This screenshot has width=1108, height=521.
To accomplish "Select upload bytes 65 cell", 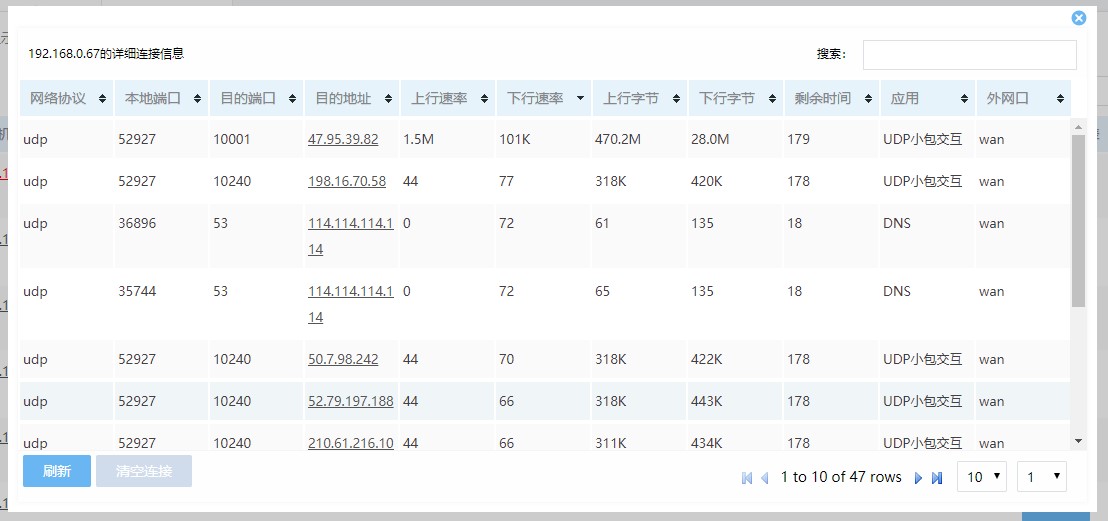I will pyautogui.click(x=640, y=304).
